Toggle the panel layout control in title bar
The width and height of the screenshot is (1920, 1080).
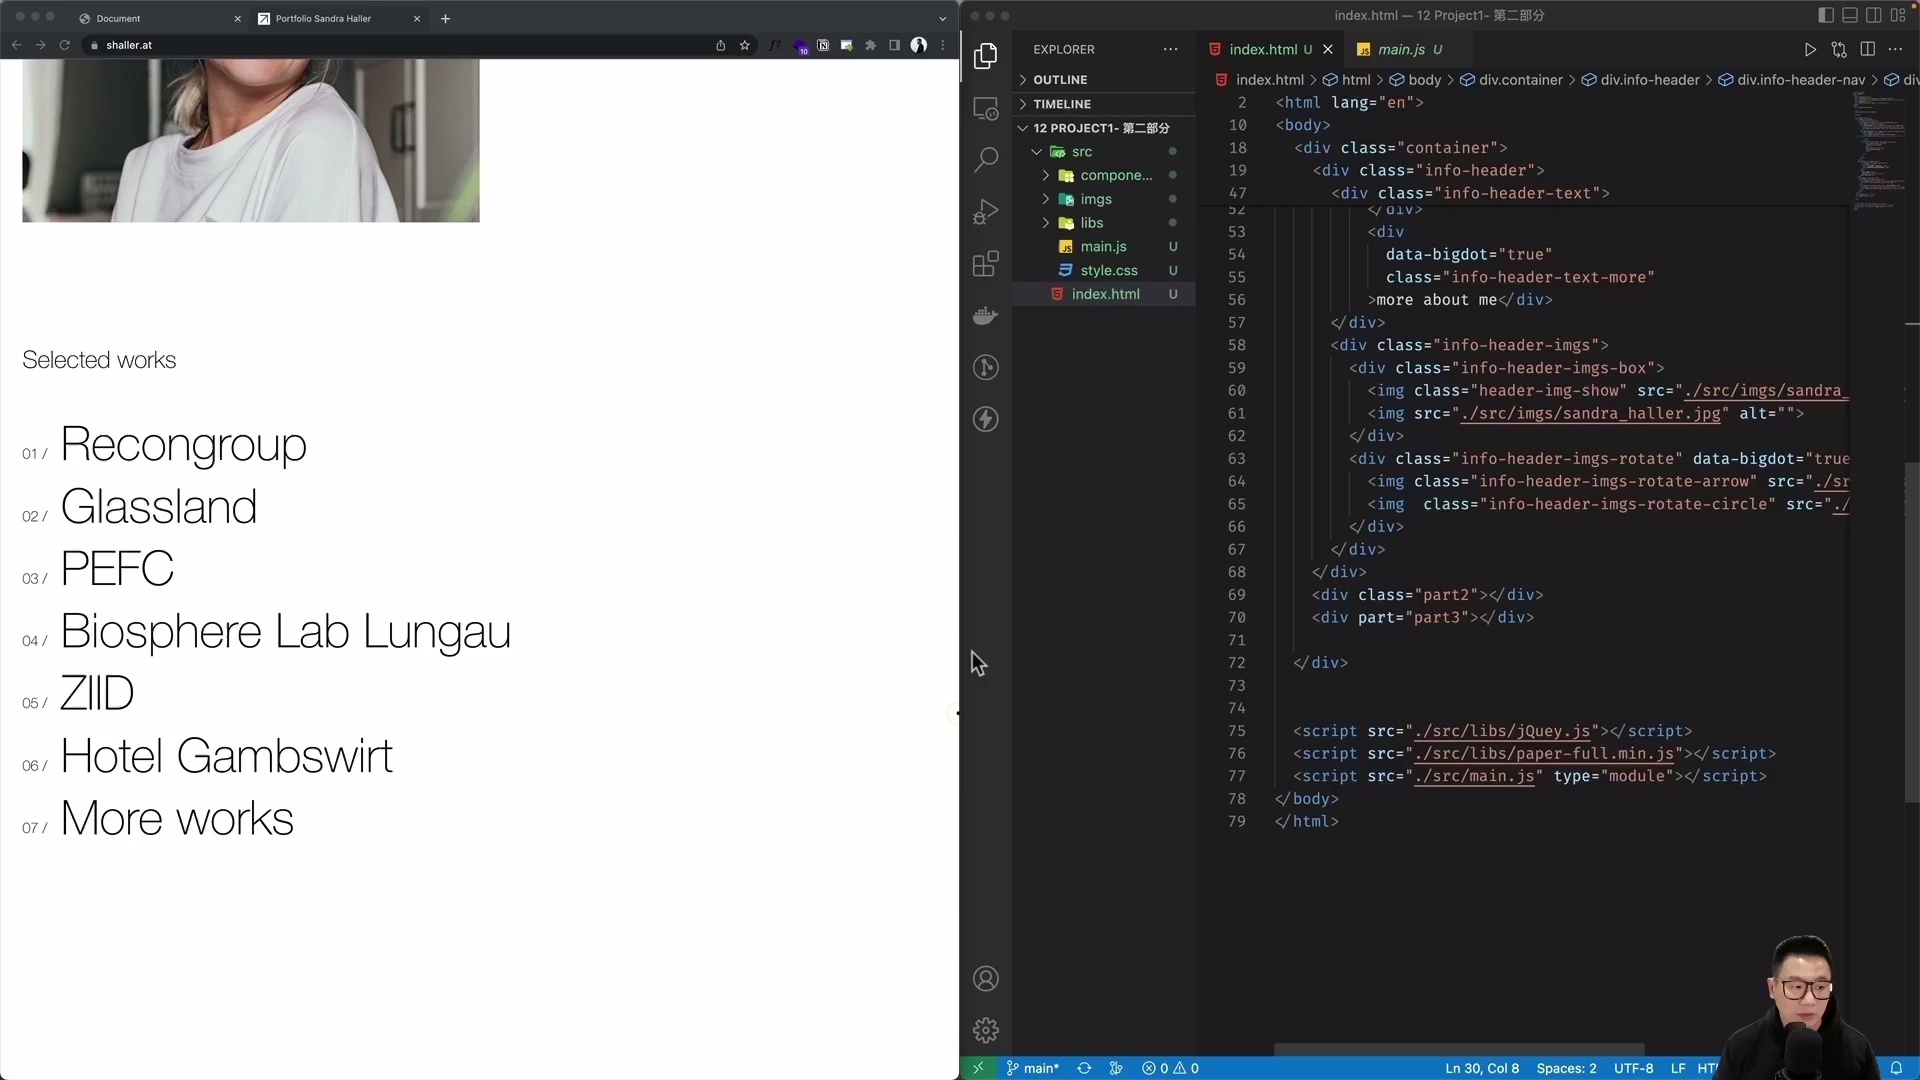tap(1849, 15)
